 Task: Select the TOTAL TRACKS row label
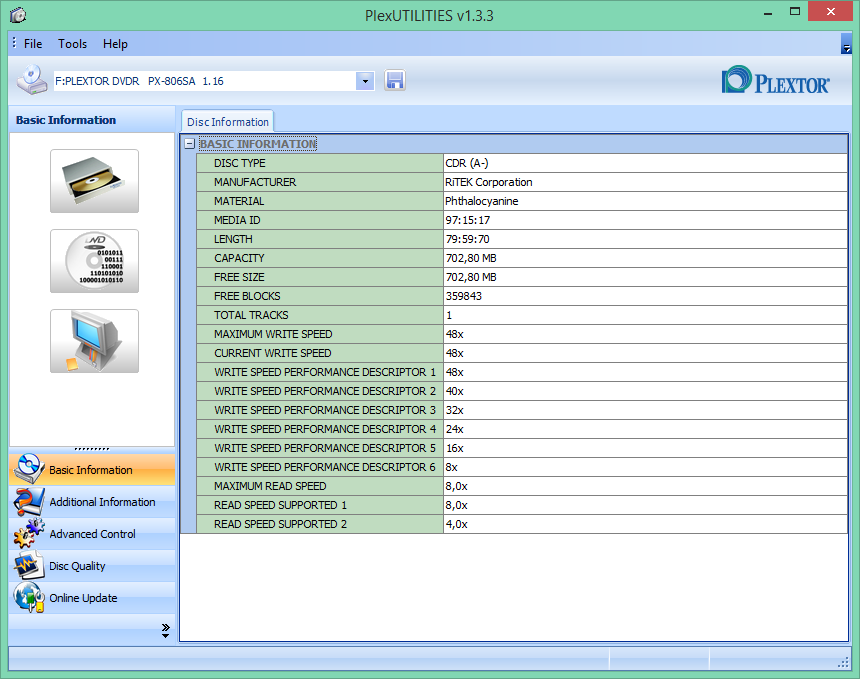pyautogui.click(x=251, y=315)
